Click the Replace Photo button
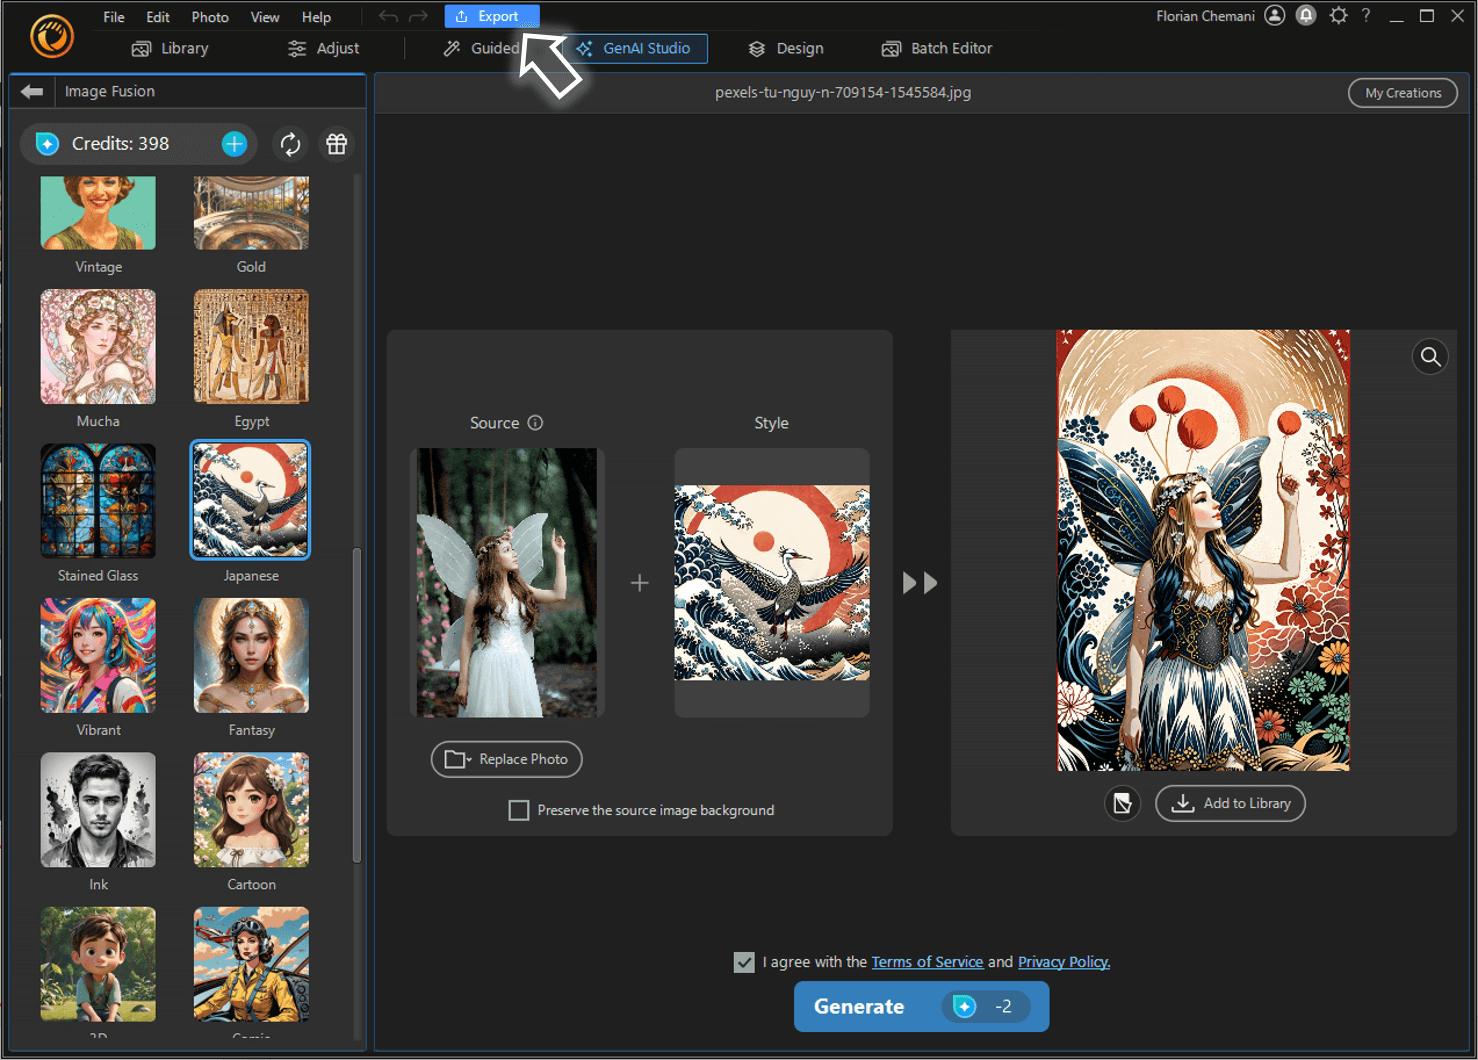 point(506,759)
